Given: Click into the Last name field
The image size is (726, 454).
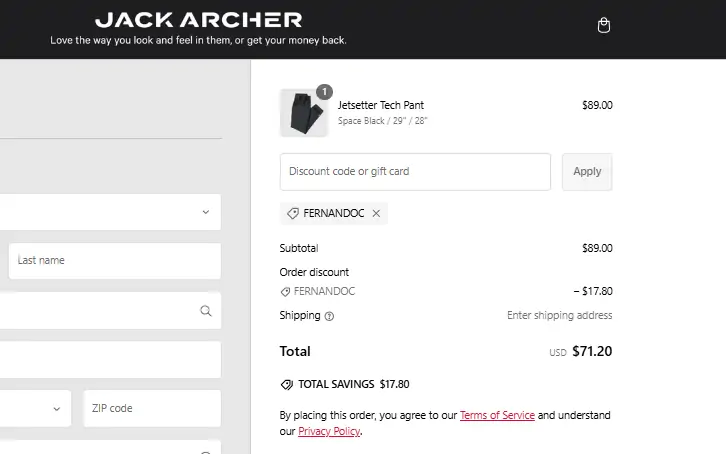Looking at the screenshot, I should [114, 260].
